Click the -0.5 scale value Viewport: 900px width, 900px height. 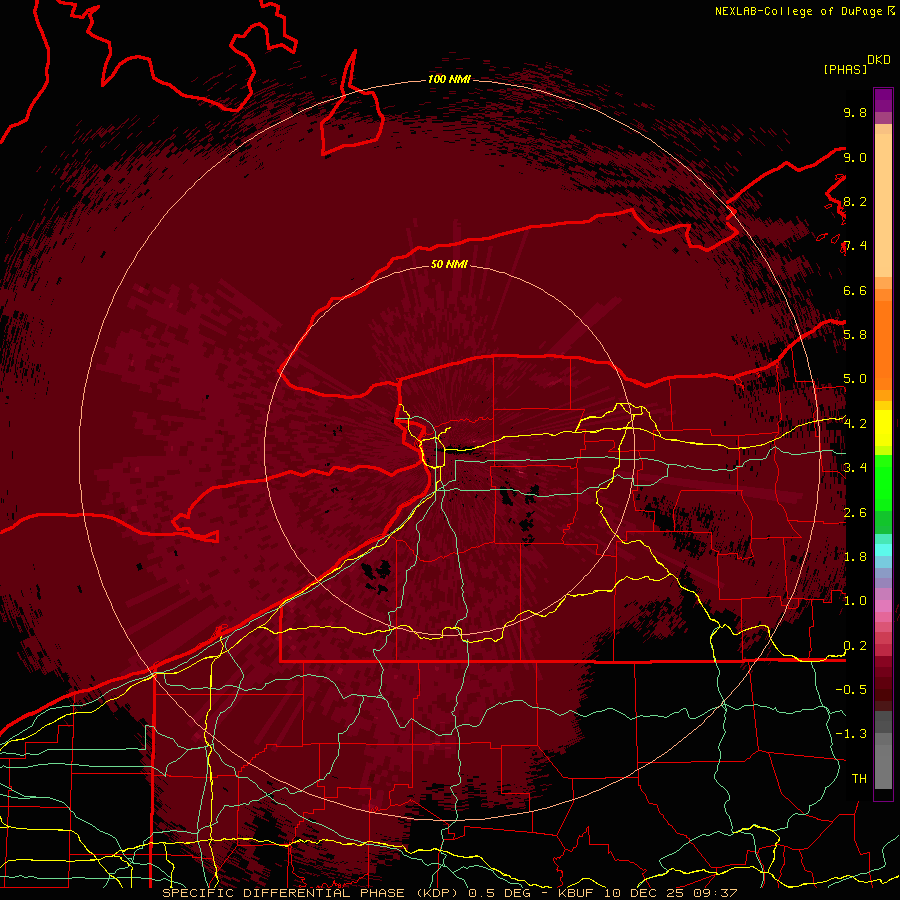coord(851,690)
